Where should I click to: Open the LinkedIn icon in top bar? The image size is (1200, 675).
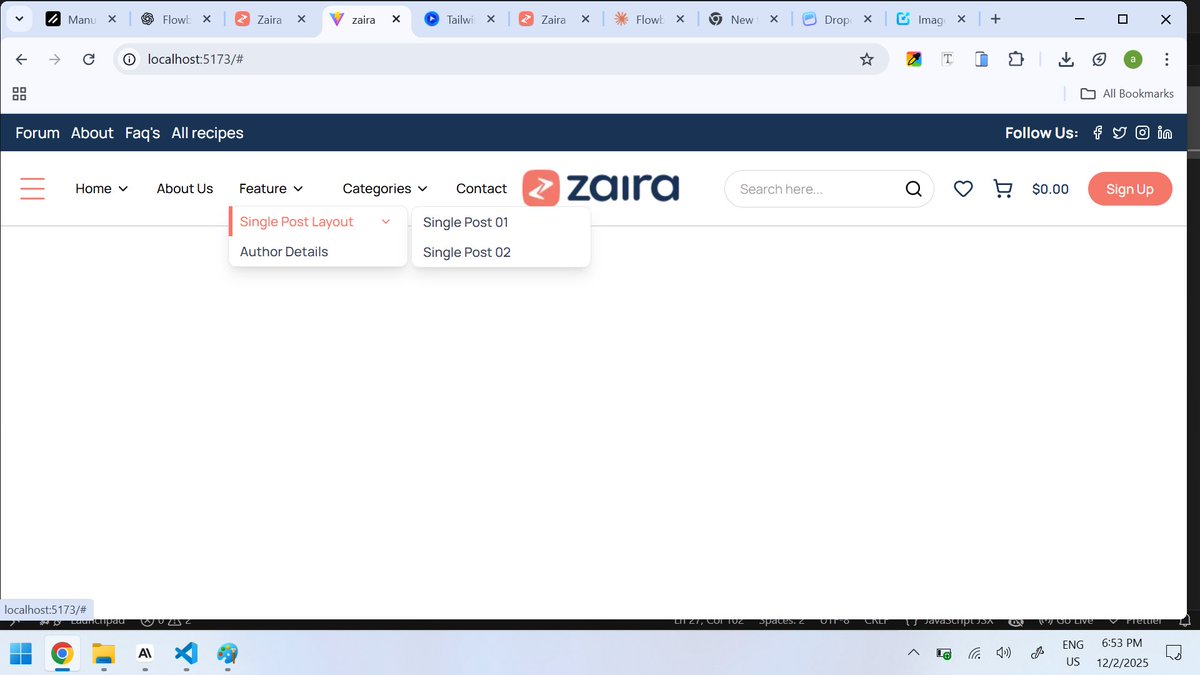pos(1165,133)
